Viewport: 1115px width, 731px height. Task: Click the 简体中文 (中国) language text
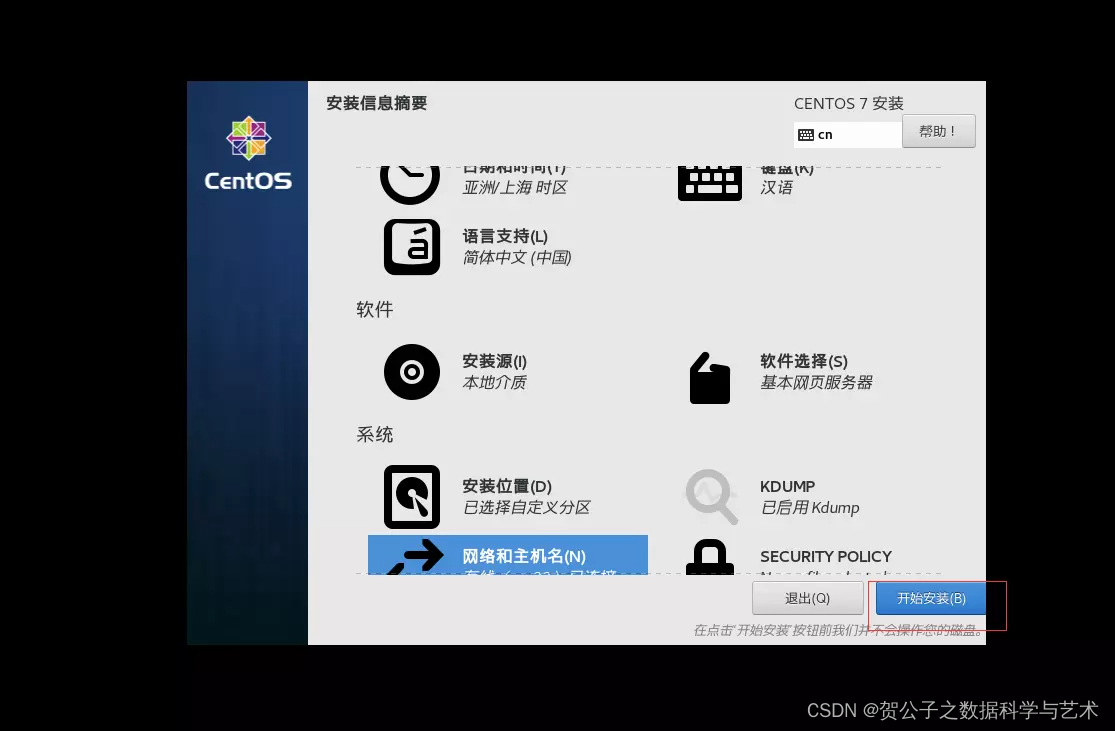click(517, 257)
